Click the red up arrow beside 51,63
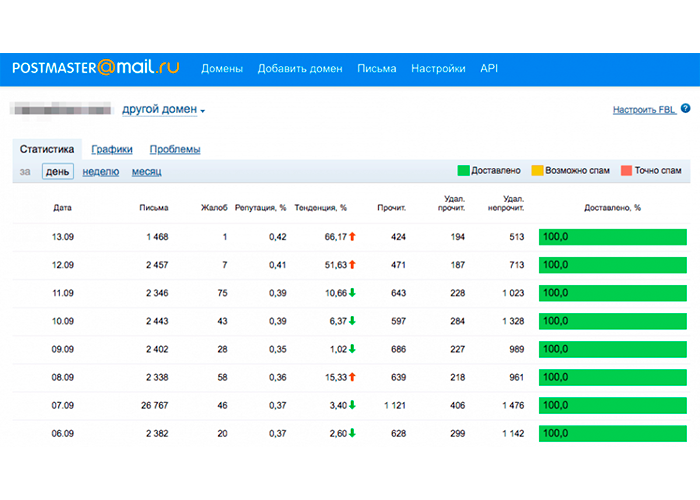Screen dimensions: 700x500 (352, 265)
